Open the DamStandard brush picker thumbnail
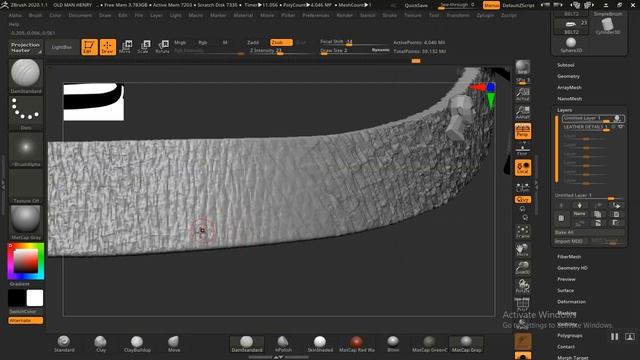The image size is (640, 360). 26,76
